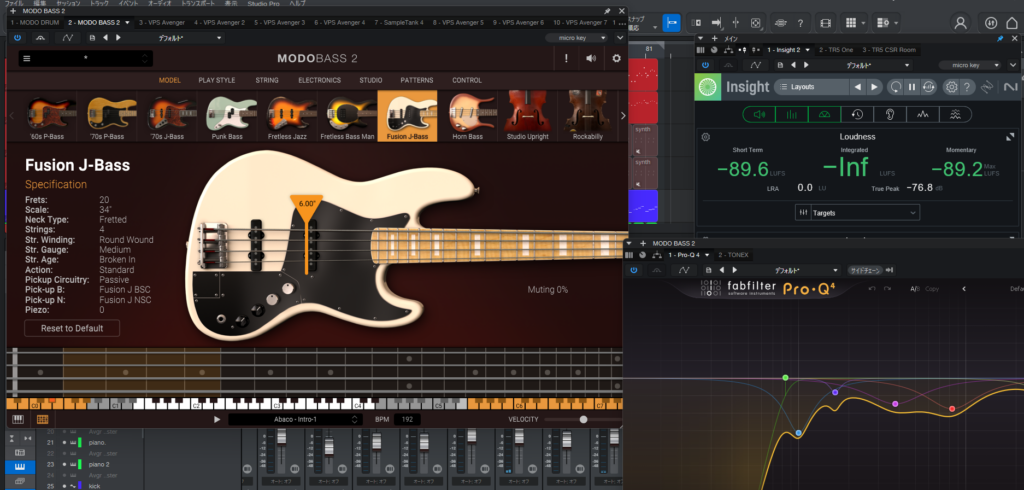The height and width of the screenshot is (490, 1024).
Task: Open MODO BASS 2 settings gear
Action: [616, 58]
